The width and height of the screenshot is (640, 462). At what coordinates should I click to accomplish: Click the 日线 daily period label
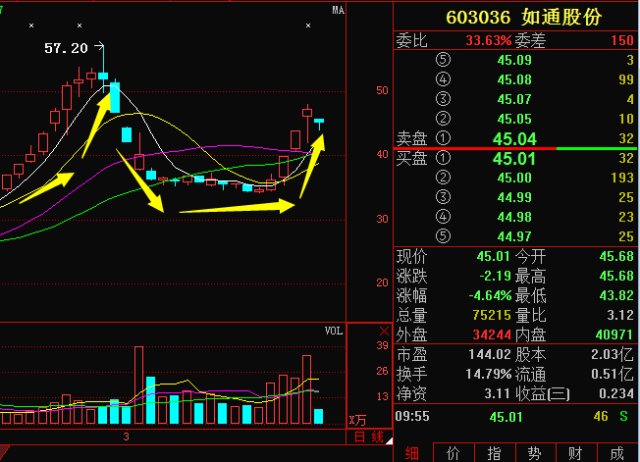[369, 437]
